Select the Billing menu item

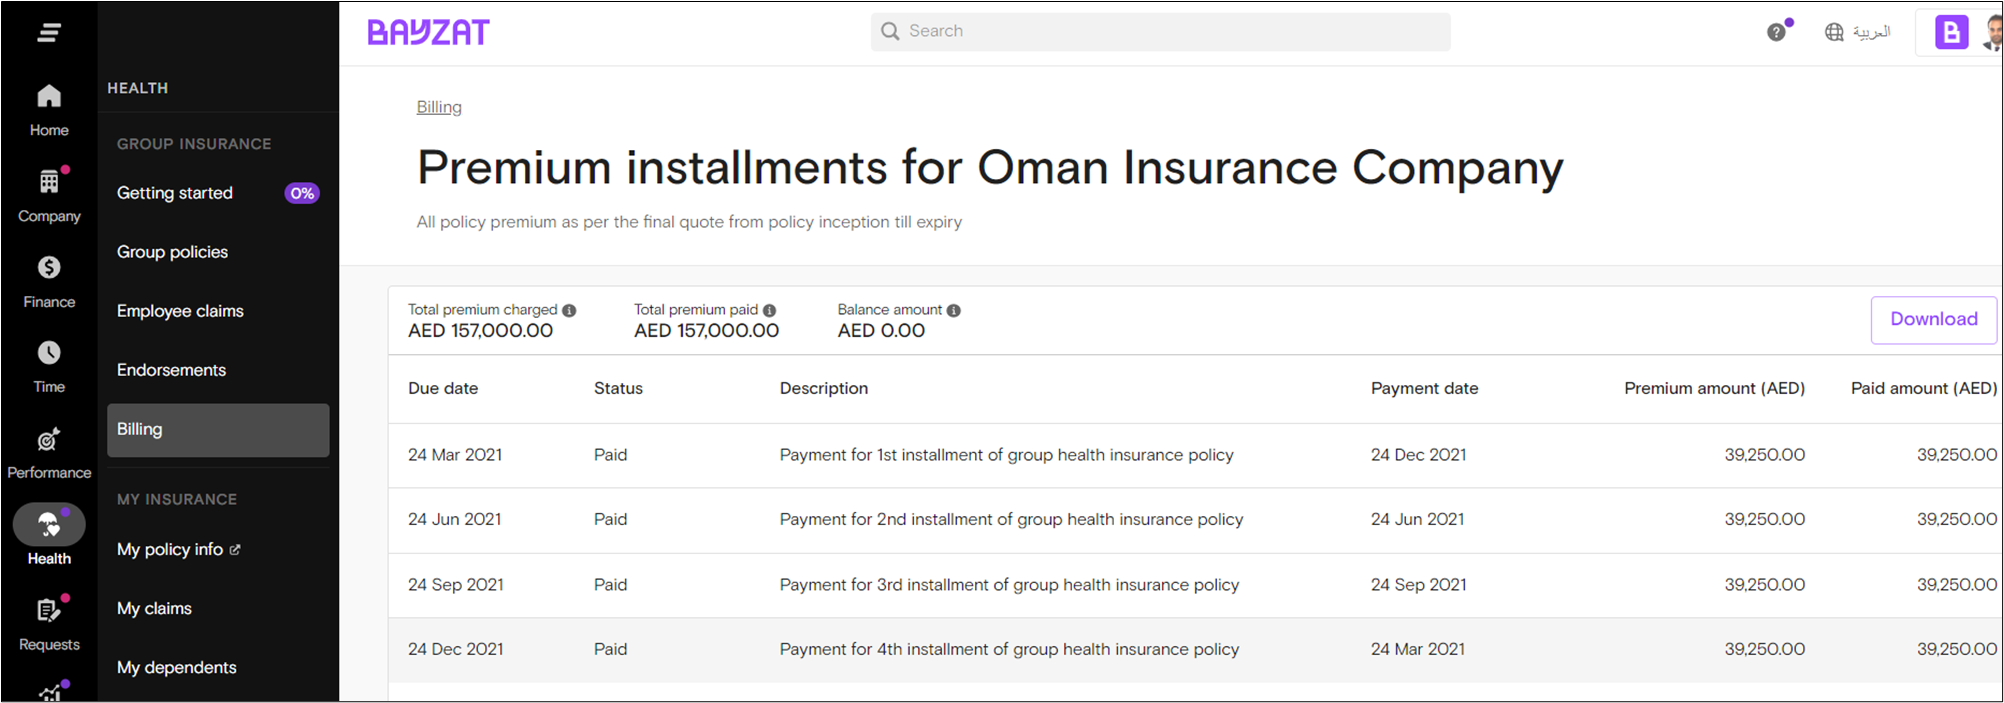pos(218,430)
